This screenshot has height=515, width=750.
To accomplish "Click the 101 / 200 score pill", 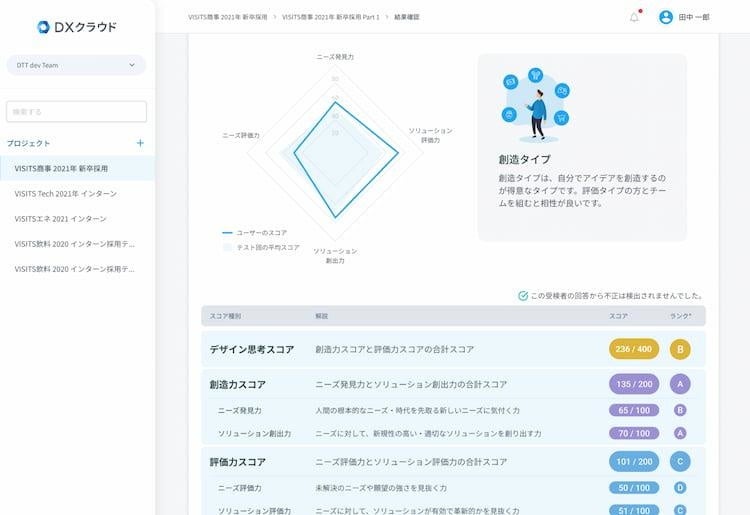I will coord(634,461).
